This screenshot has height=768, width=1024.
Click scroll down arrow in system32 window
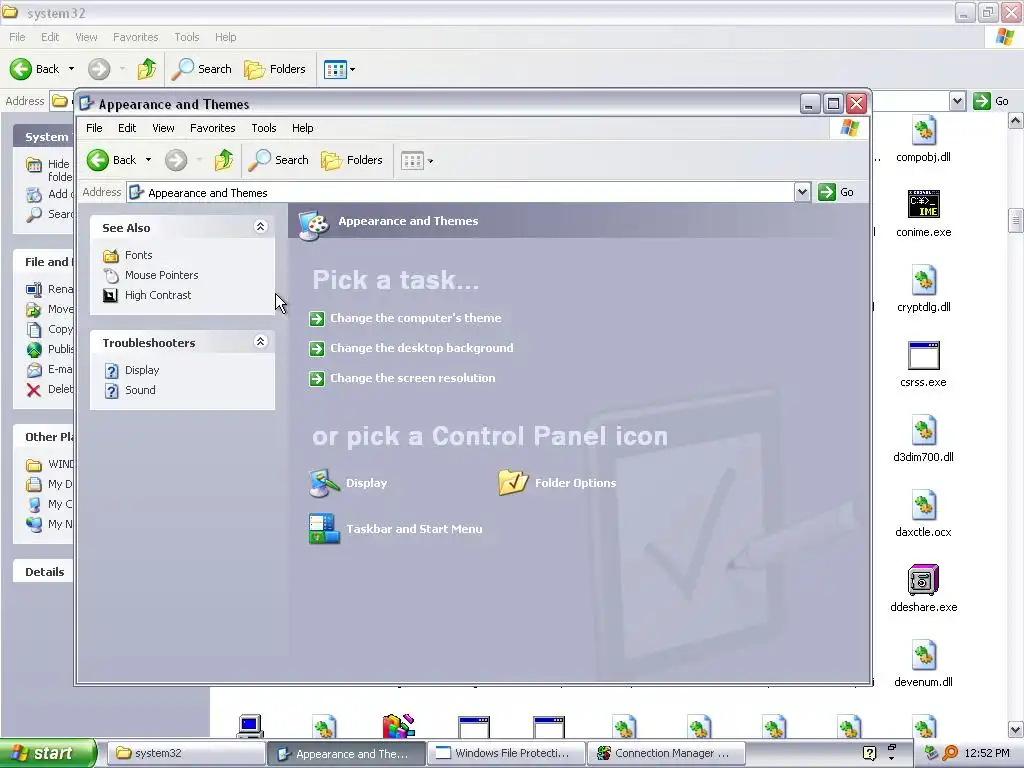tap(1016, 729)
